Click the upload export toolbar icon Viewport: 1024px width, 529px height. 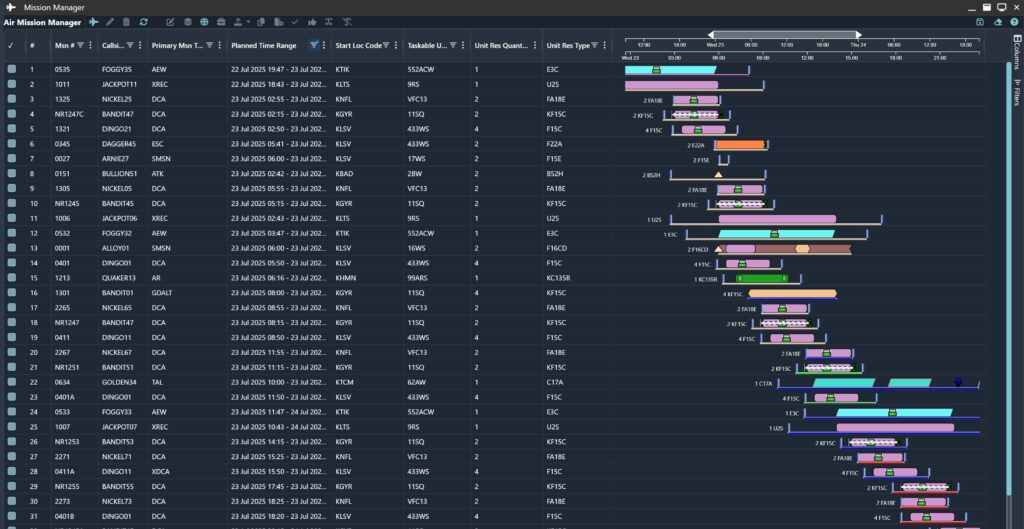tap(238, 22)
